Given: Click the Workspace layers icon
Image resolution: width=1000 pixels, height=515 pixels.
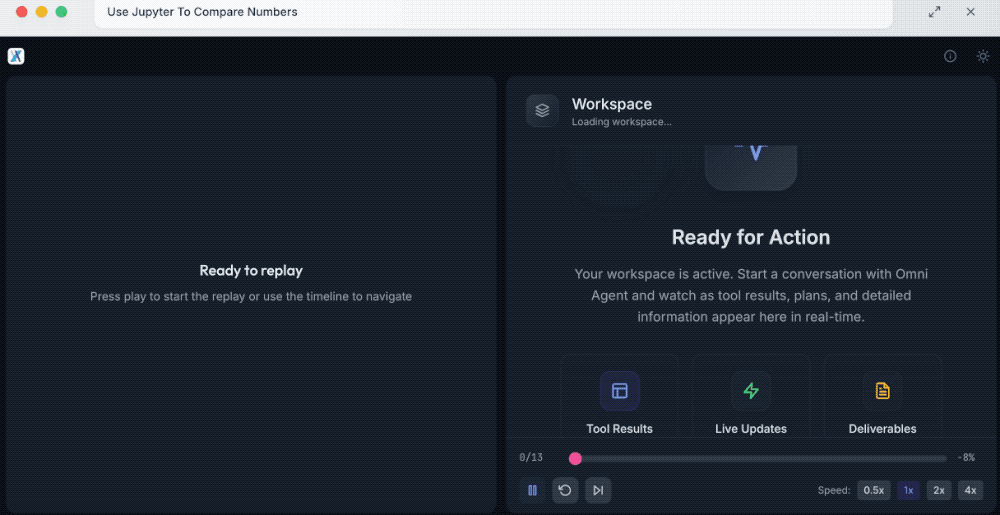Looking at the screenshot, I should (542, 111).
